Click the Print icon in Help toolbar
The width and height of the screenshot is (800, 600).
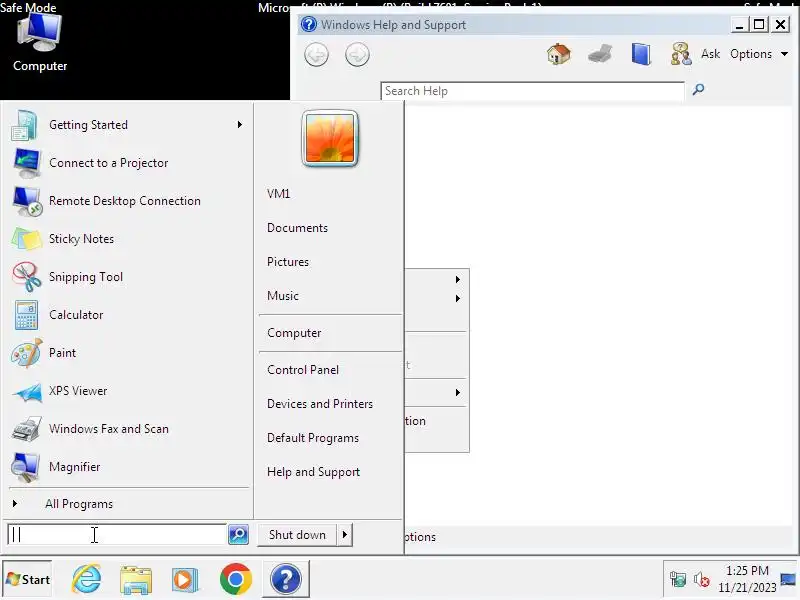tap(600, 54)
